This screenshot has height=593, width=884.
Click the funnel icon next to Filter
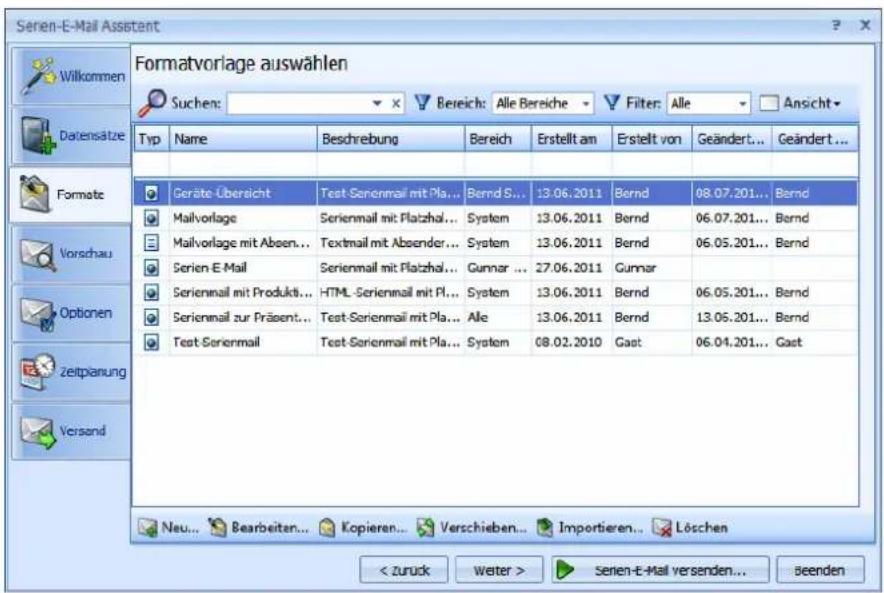pos(612,103)
